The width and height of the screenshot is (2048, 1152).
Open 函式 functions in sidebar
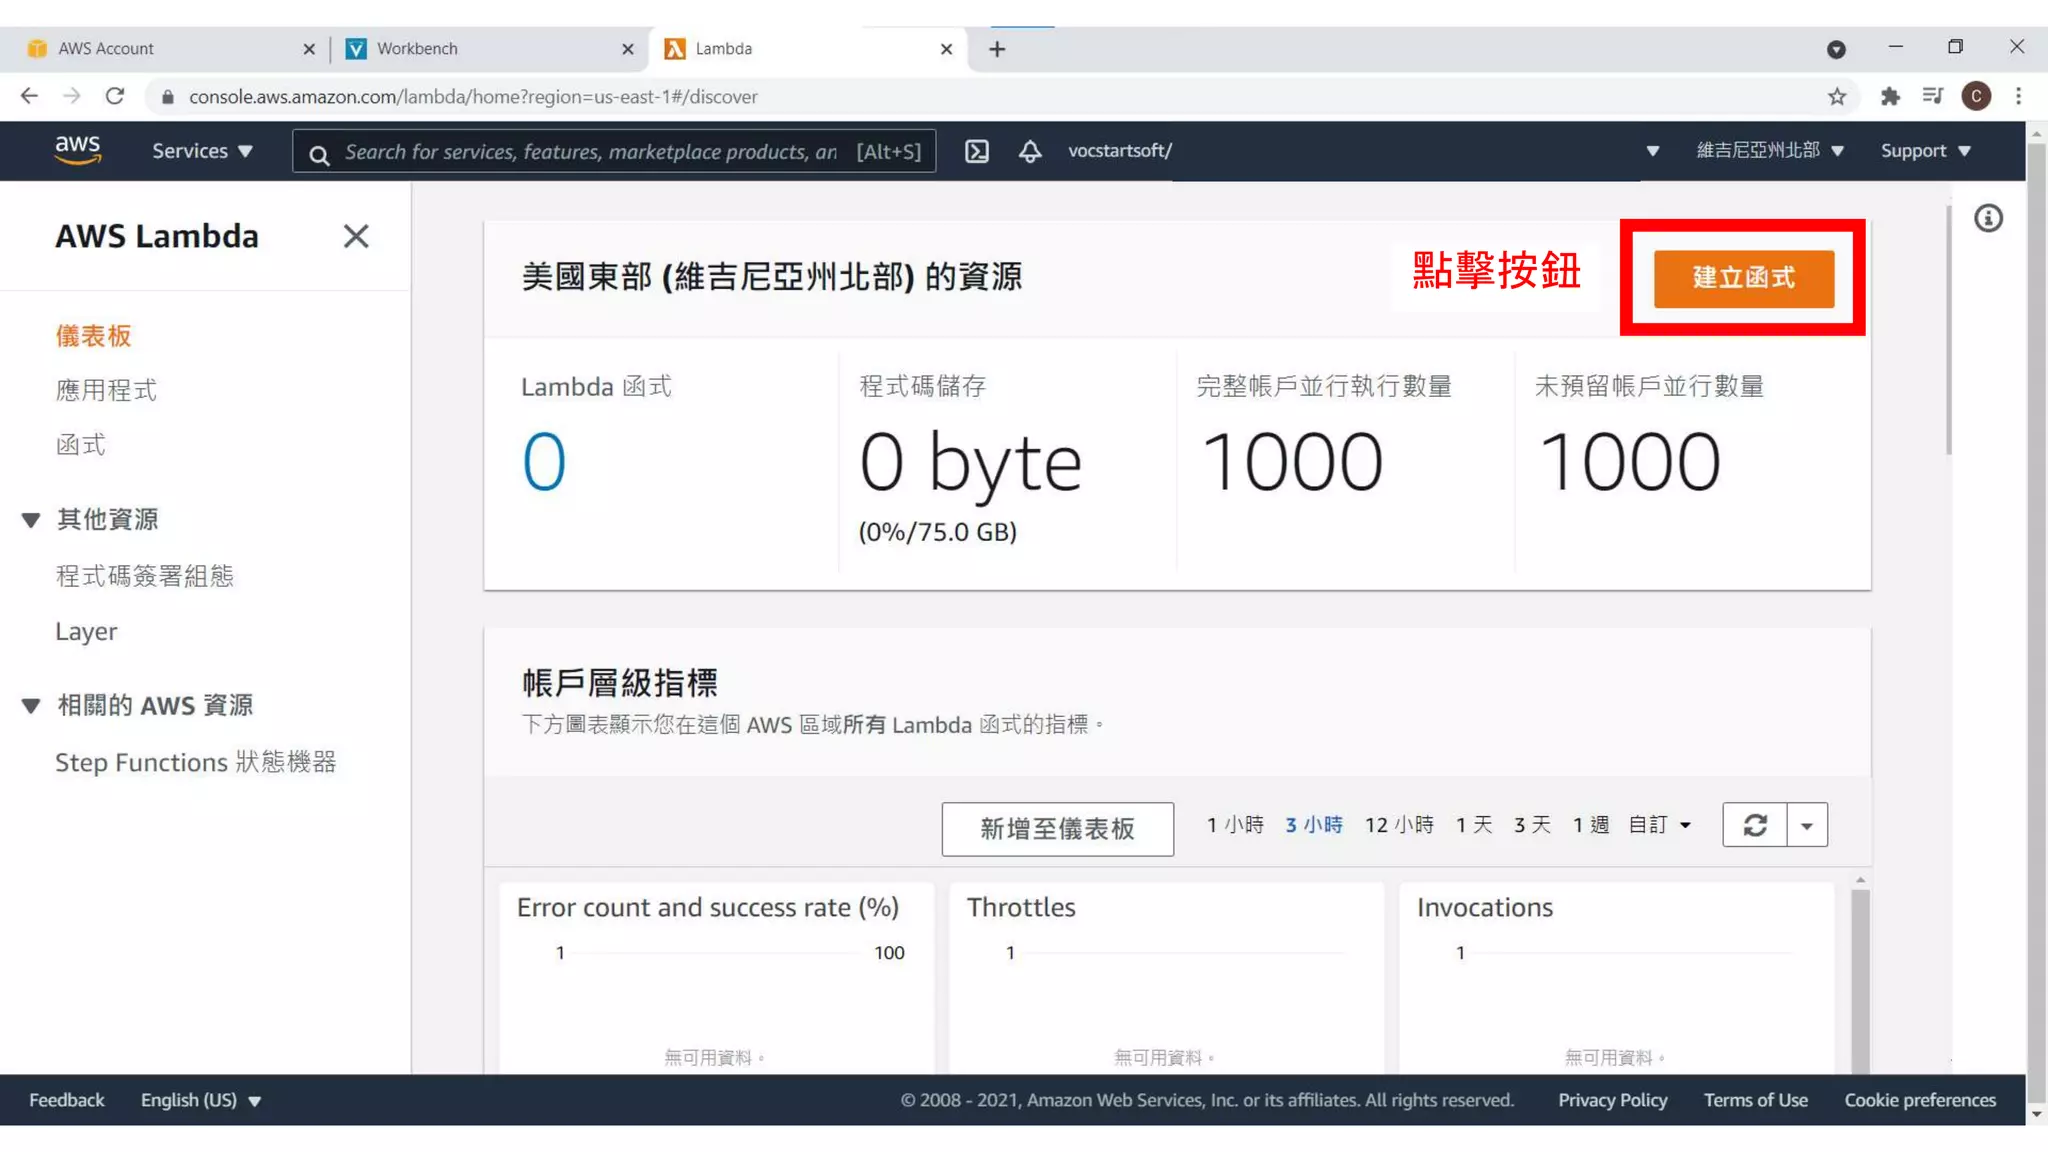pyautogui.click(x=80, y=445)
